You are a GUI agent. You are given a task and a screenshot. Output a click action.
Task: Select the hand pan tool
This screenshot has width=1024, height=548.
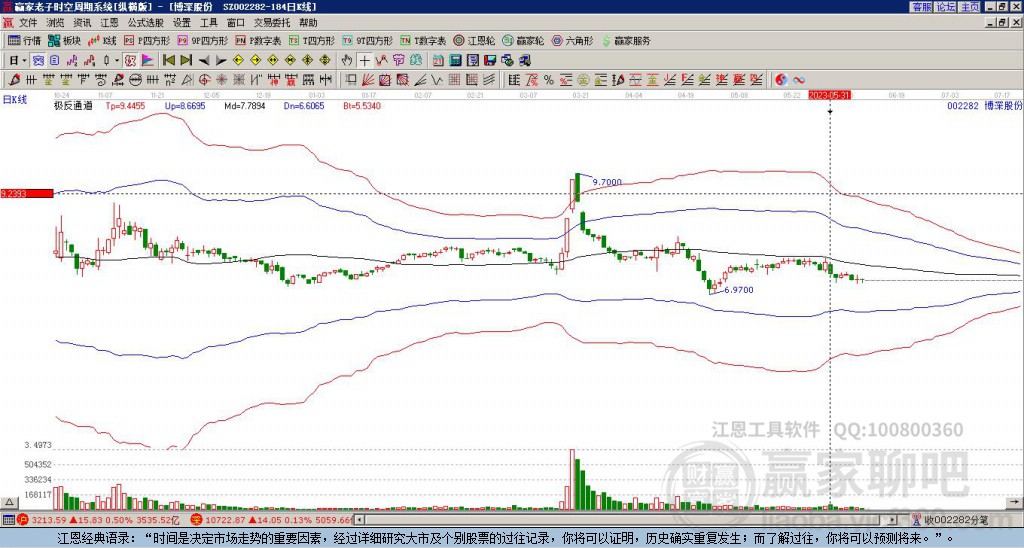[346, 61]
